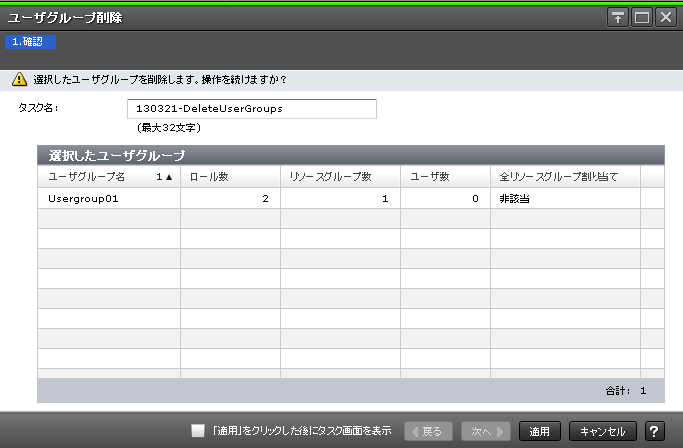683x448 pixels.
Task: Click the 次へ next button
Action: (486, 431)
